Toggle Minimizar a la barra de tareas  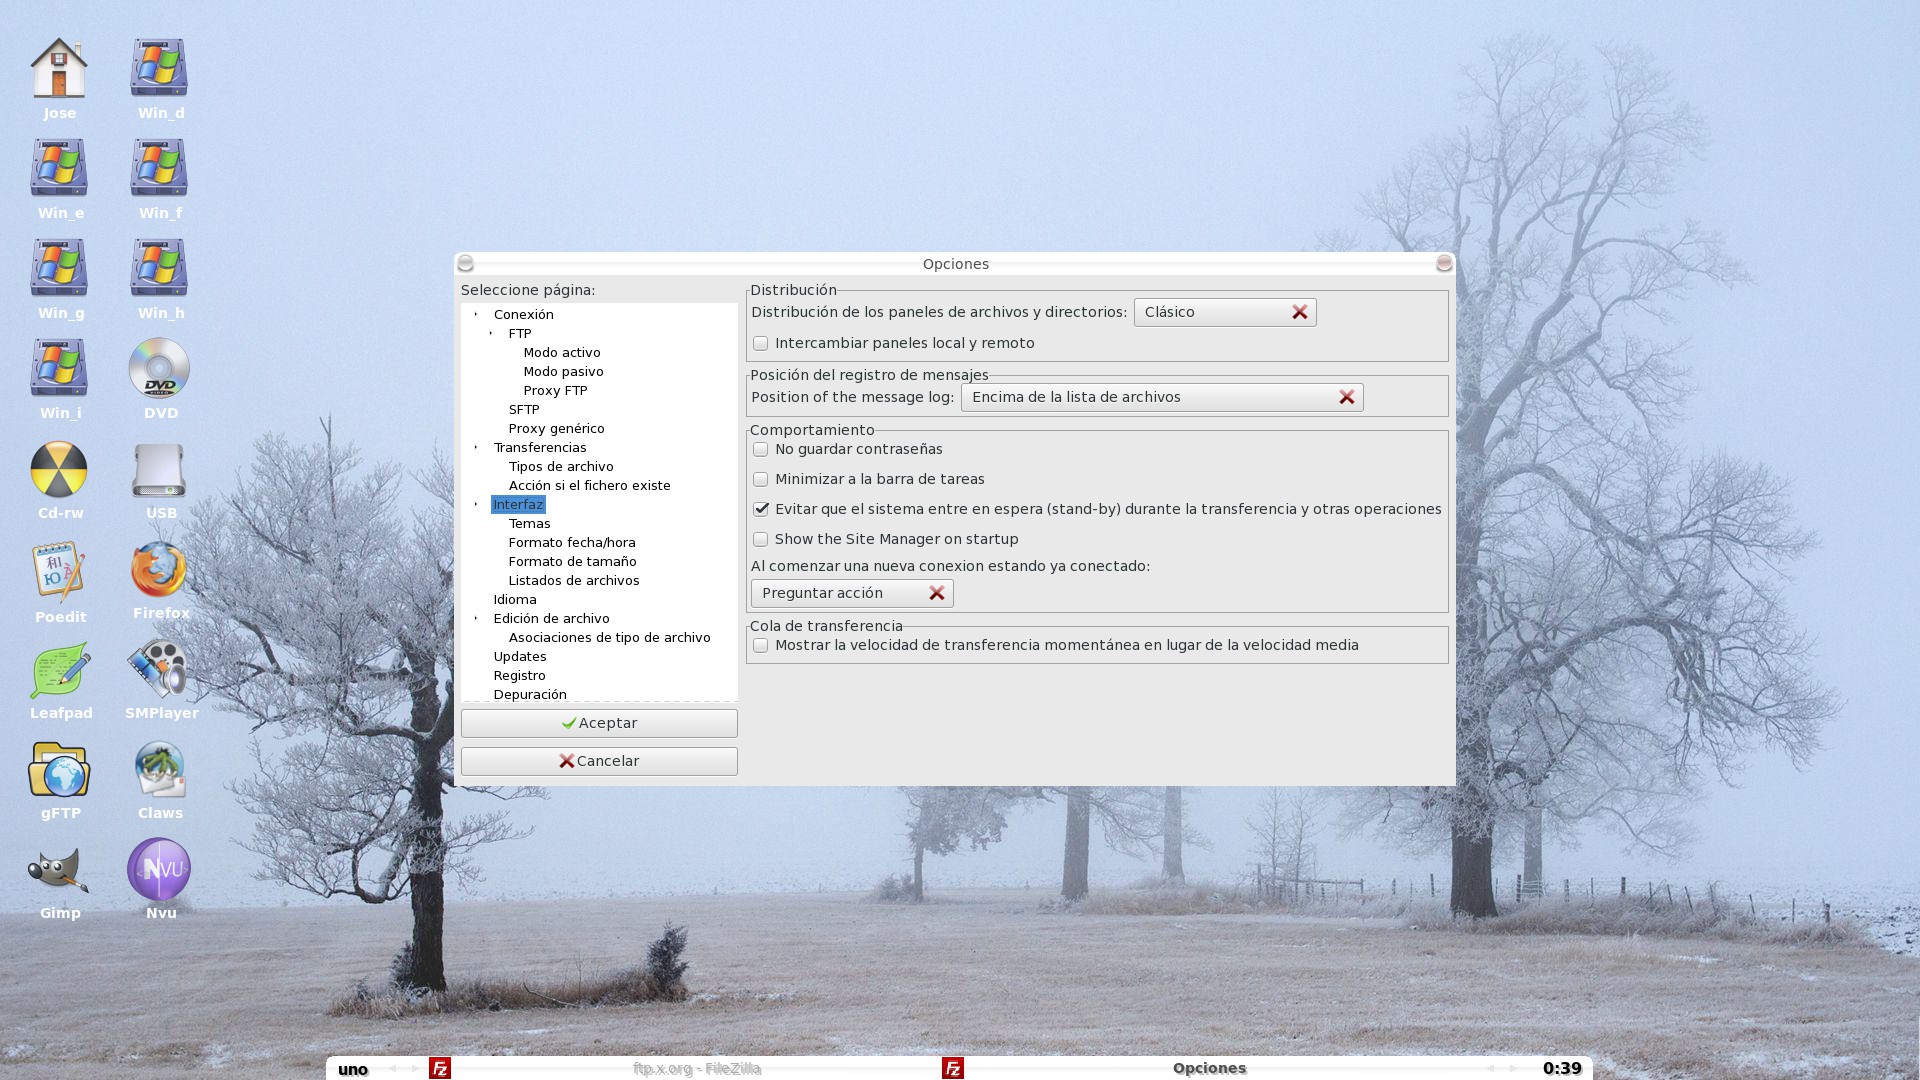pos(761,480)
